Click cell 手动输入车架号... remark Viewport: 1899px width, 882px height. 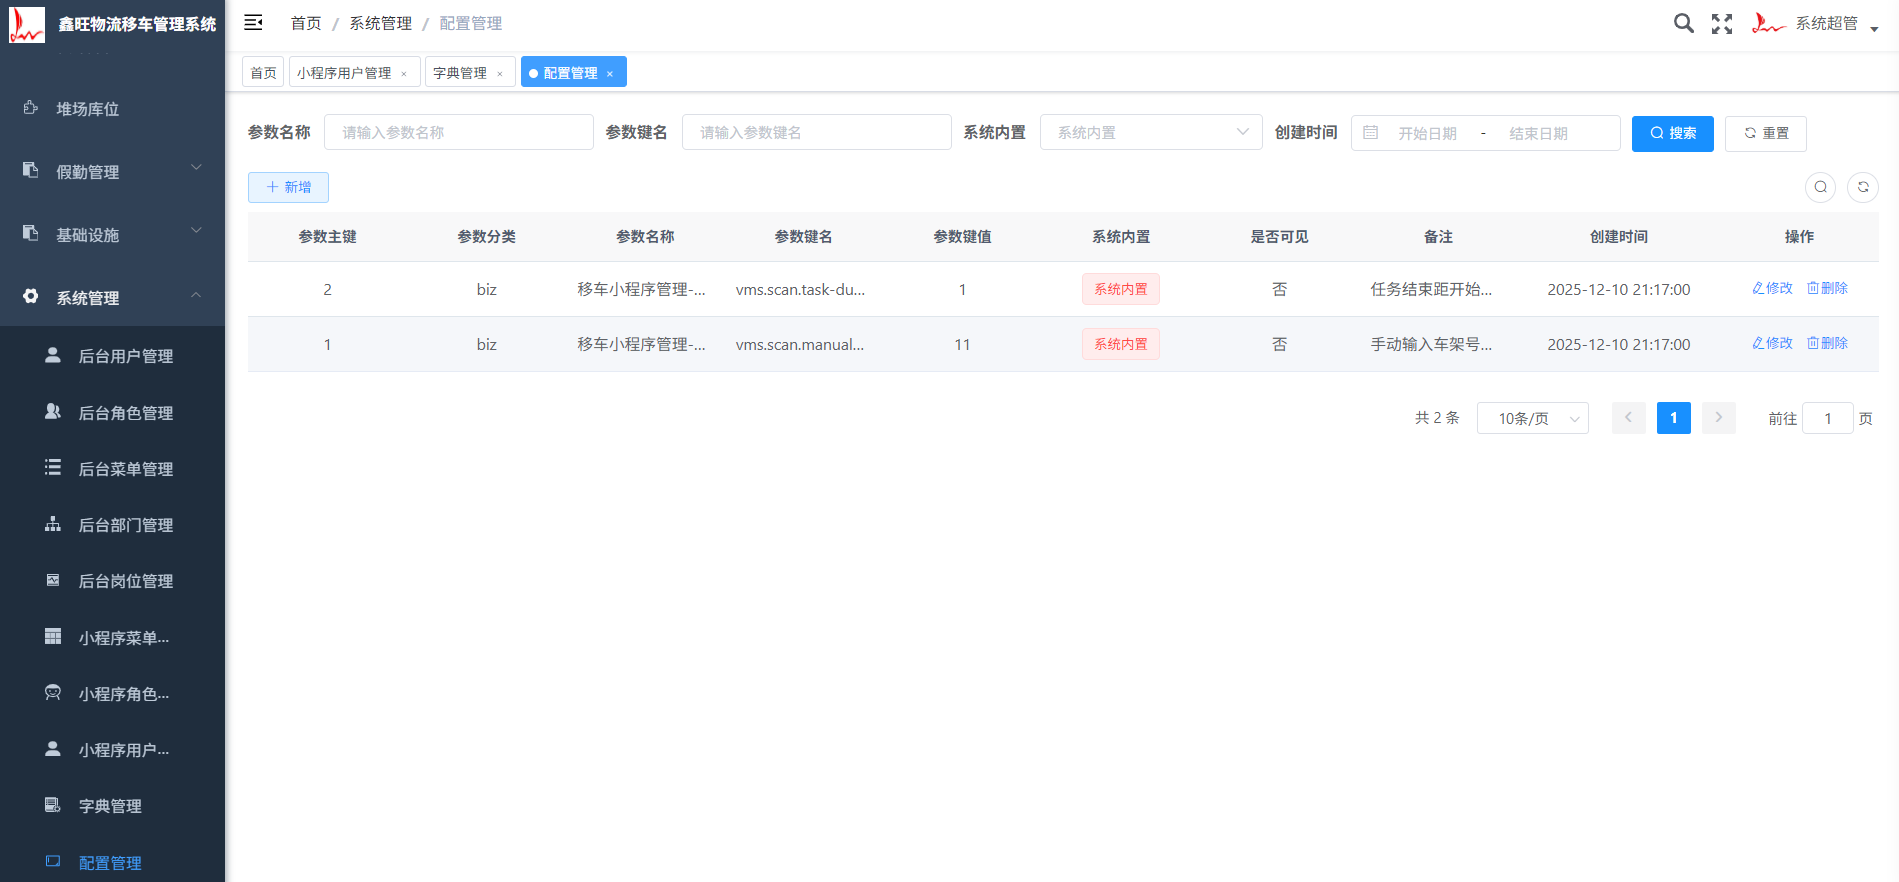tap(1431, 344)
